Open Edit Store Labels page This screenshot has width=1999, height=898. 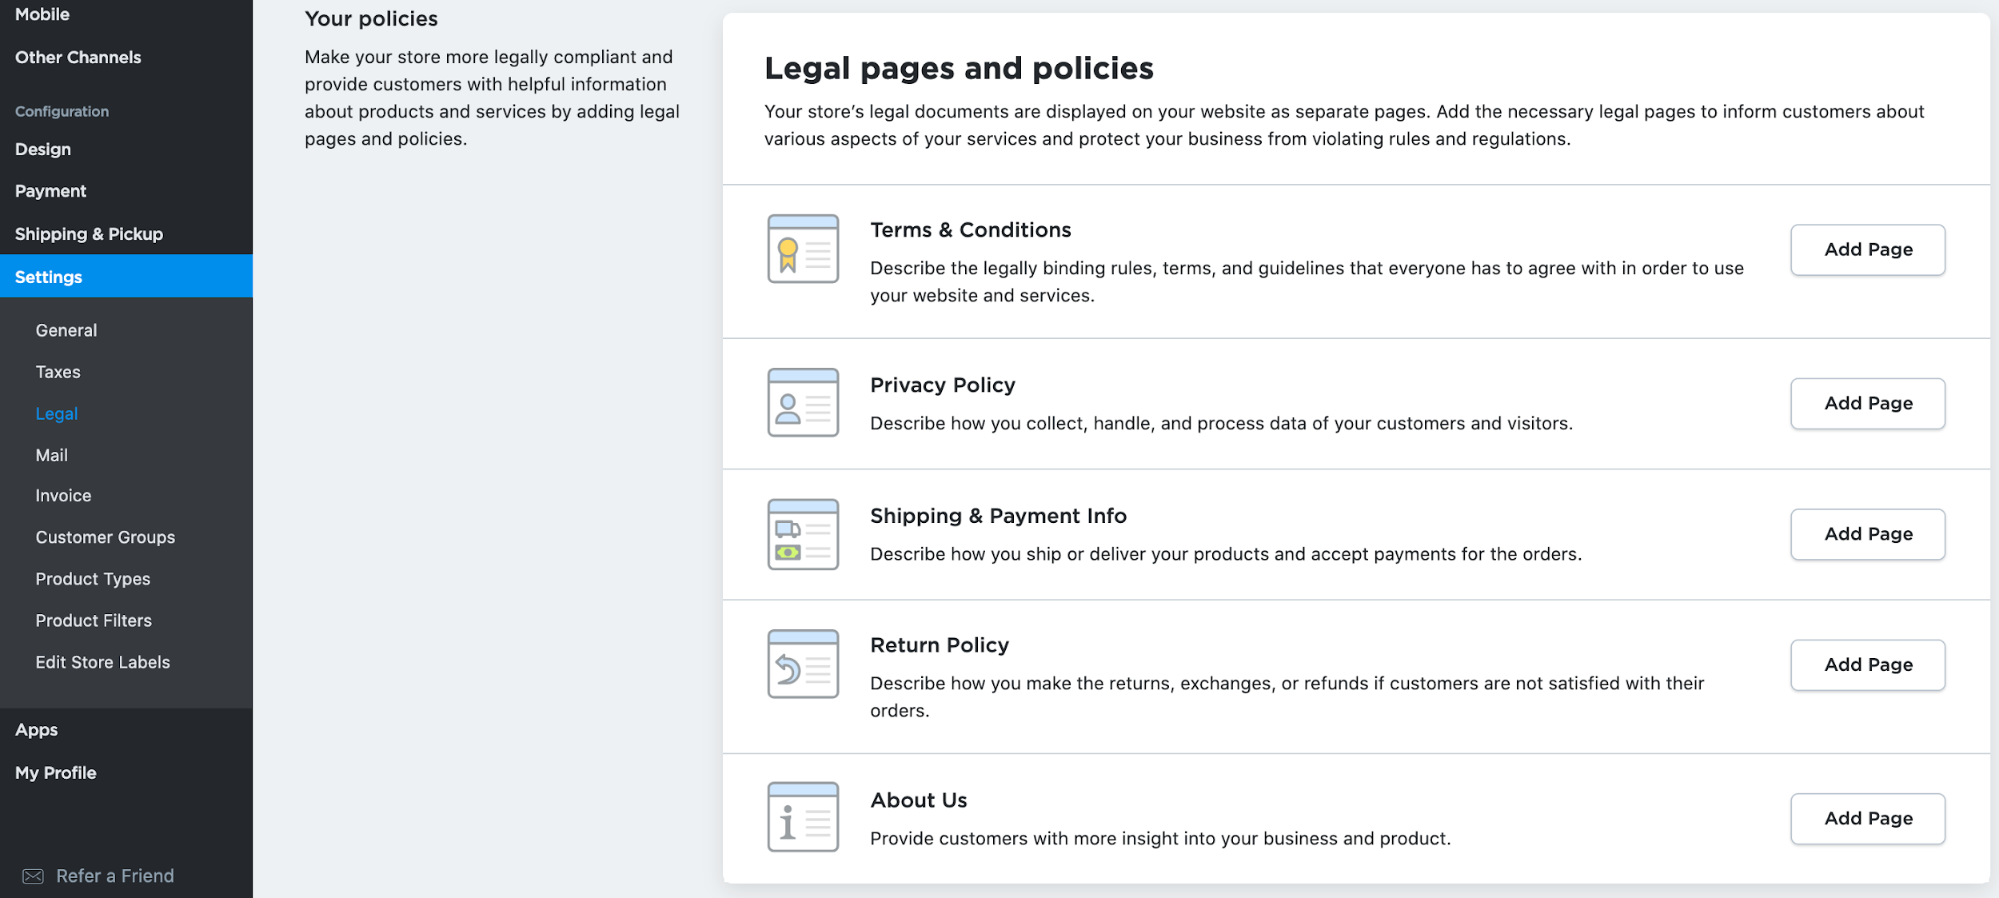[x=103, y=662]
